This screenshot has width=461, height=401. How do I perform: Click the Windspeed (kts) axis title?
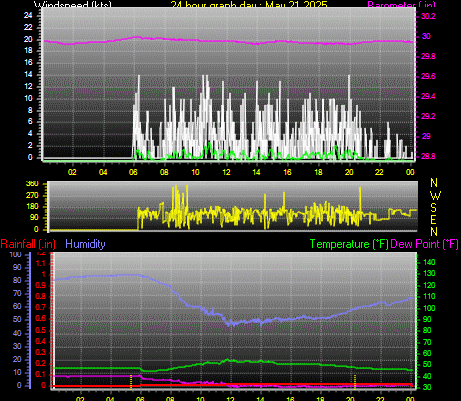[73, 4]
